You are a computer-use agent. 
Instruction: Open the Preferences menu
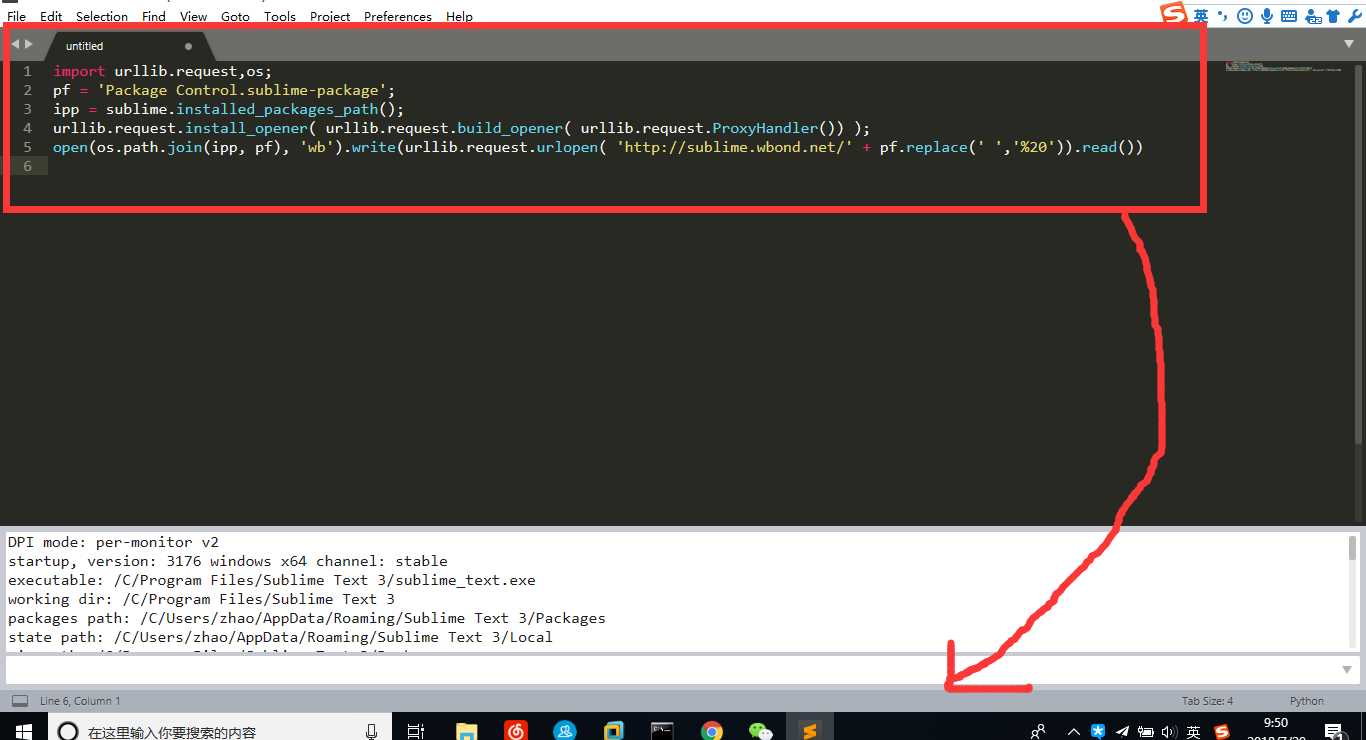[398, 16]
